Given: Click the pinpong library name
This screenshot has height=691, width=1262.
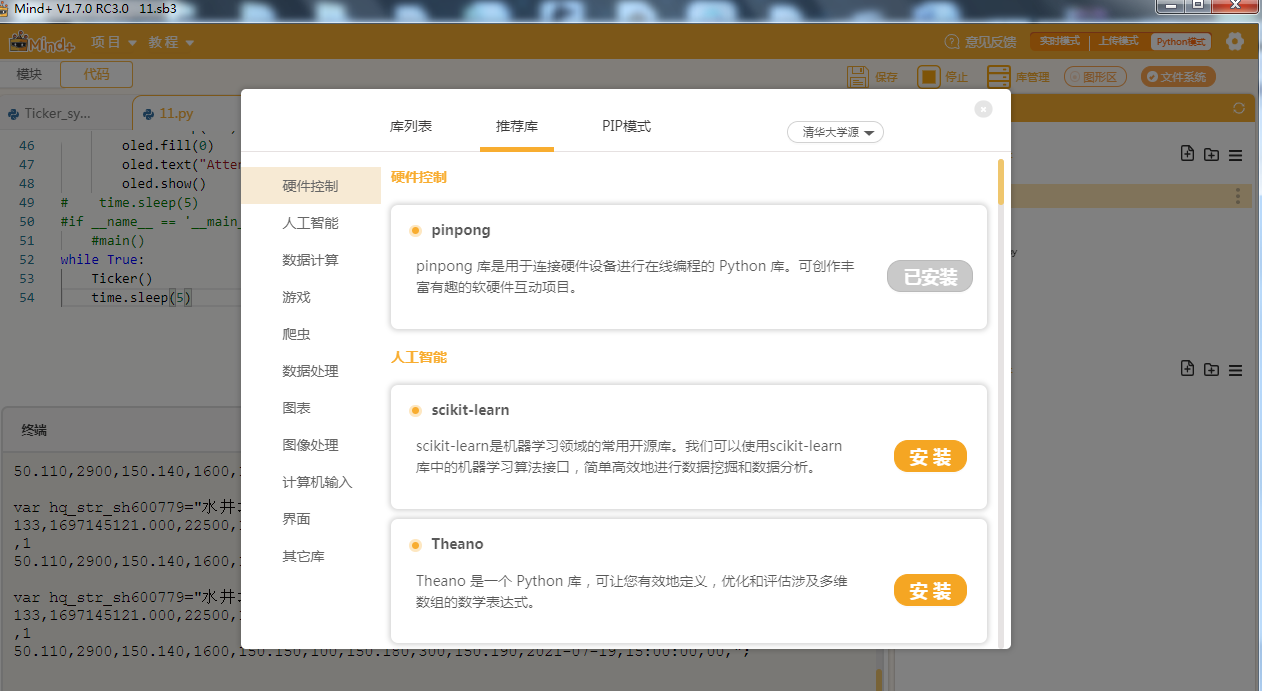Looking at the screenshot, I should pyautogui.click(x=461, y=230).
